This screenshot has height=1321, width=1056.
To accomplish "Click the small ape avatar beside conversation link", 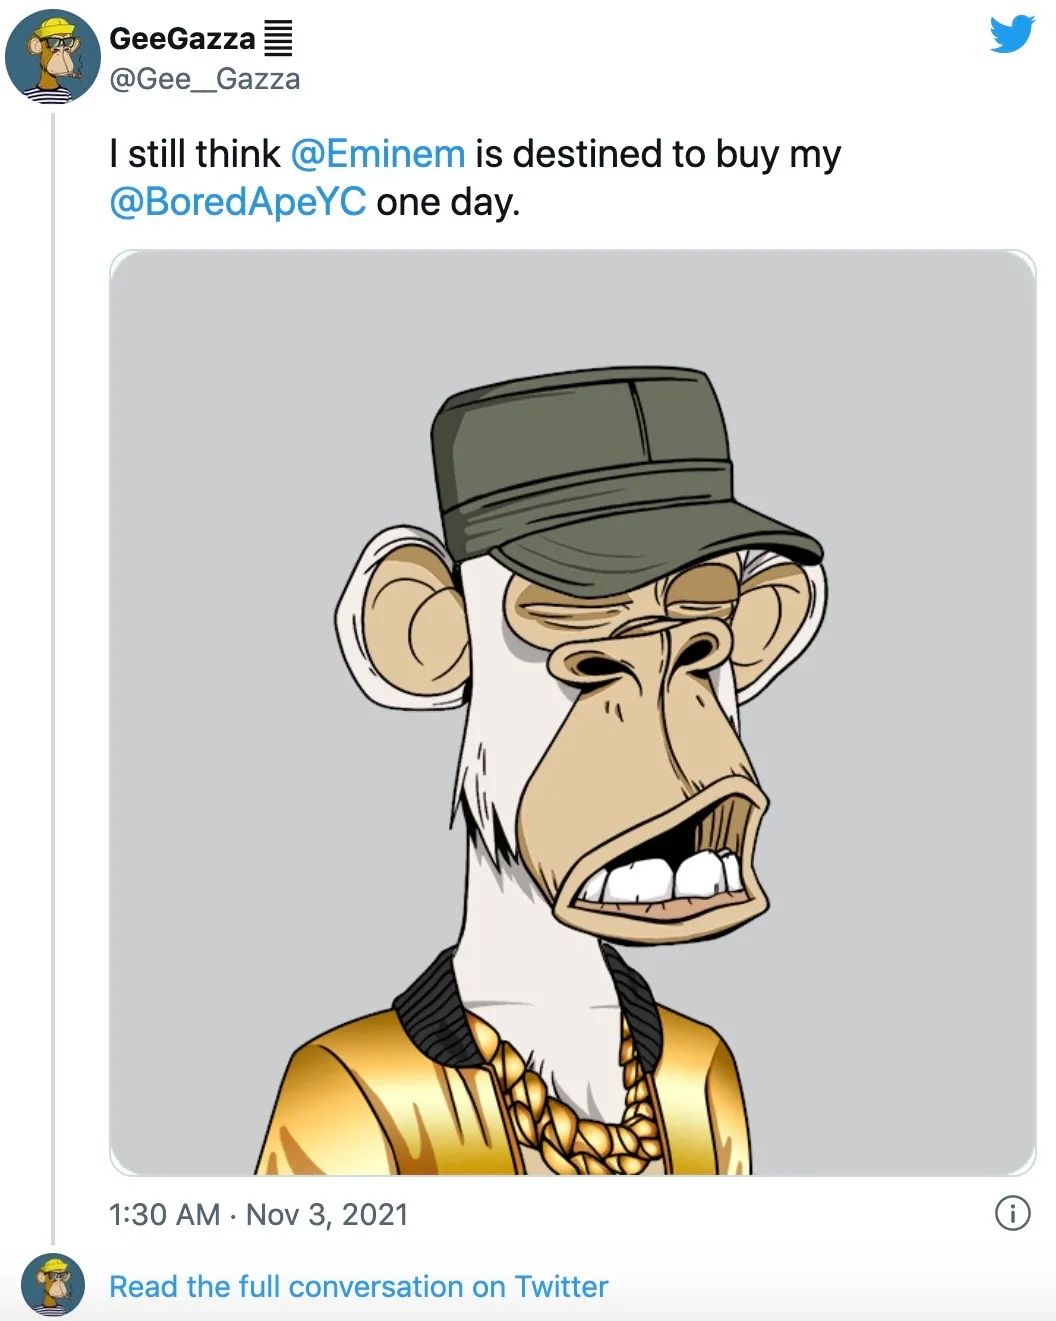I will tap(53, 1284).
